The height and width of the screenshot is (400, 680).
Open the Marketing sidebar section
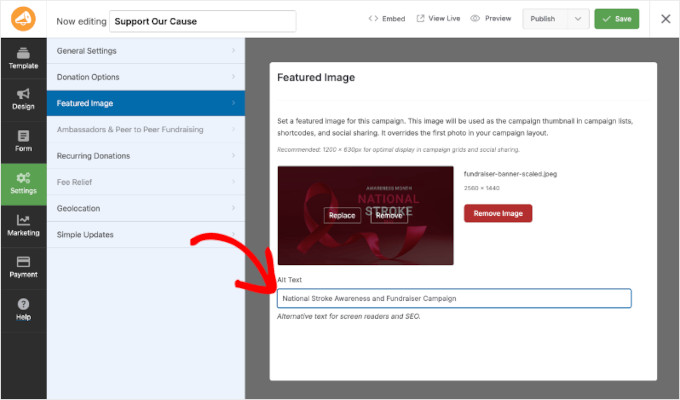pos(23,225)
